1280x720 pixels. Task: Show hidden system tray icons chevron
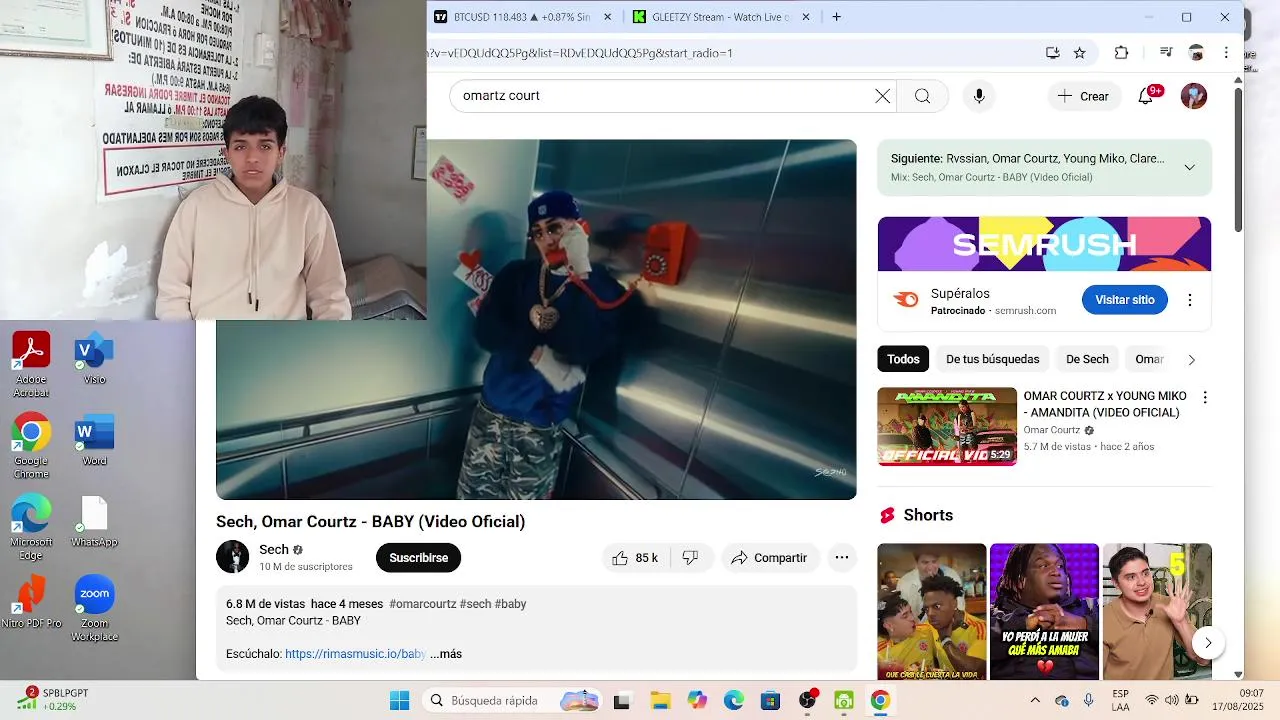tap(1035, 700)
